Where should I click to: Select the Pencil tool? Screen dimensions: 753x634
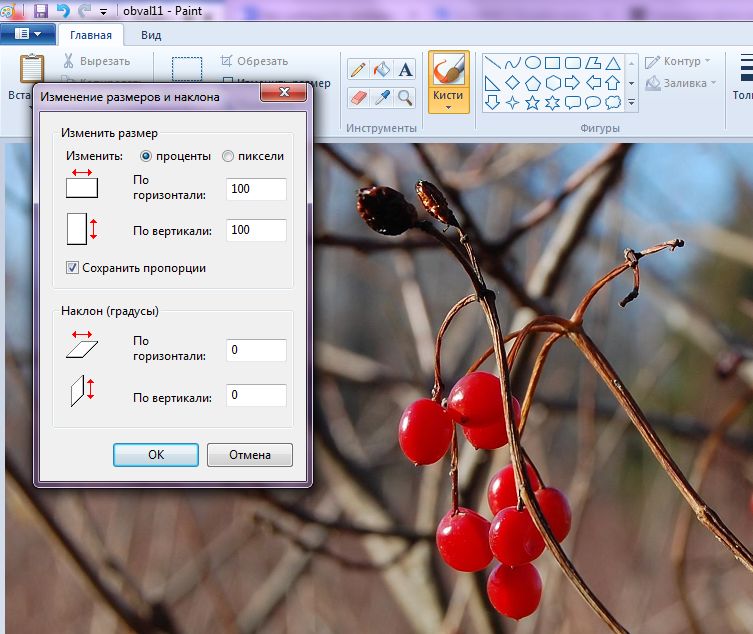[x=358, y=70]
